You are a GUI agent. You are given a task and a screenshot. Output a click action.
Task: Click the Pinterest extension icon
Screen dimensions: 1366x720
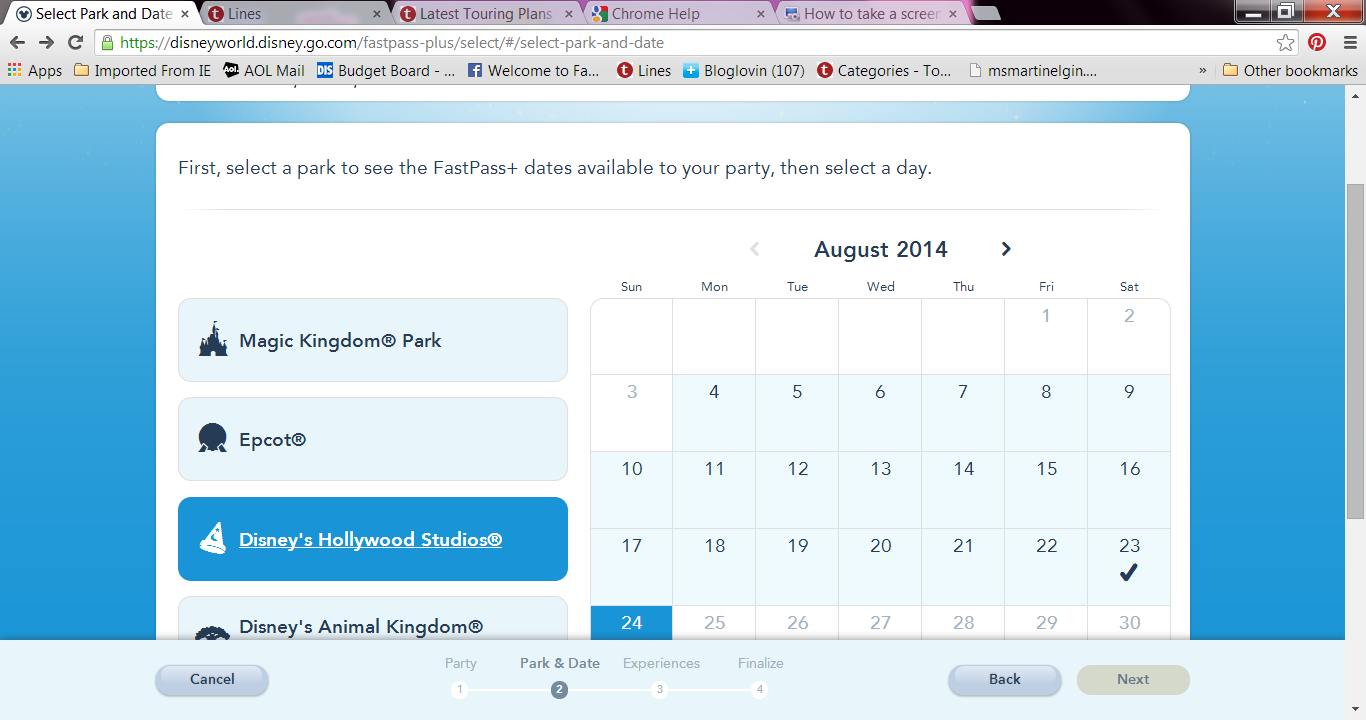click(1317, 43)
